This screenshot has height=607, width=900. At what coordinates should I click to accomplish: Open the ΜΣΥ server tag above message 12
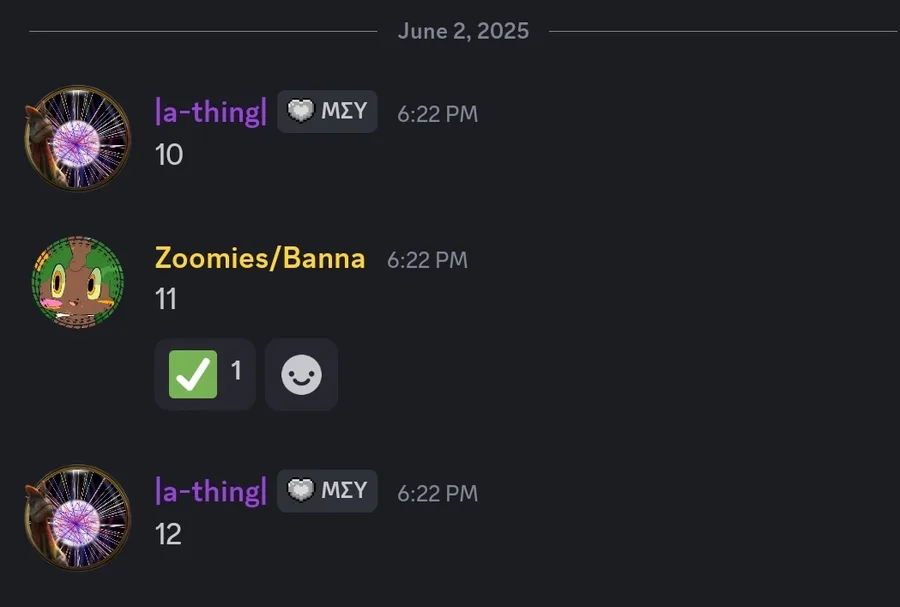pyautogui.click(x=327, y=491)
